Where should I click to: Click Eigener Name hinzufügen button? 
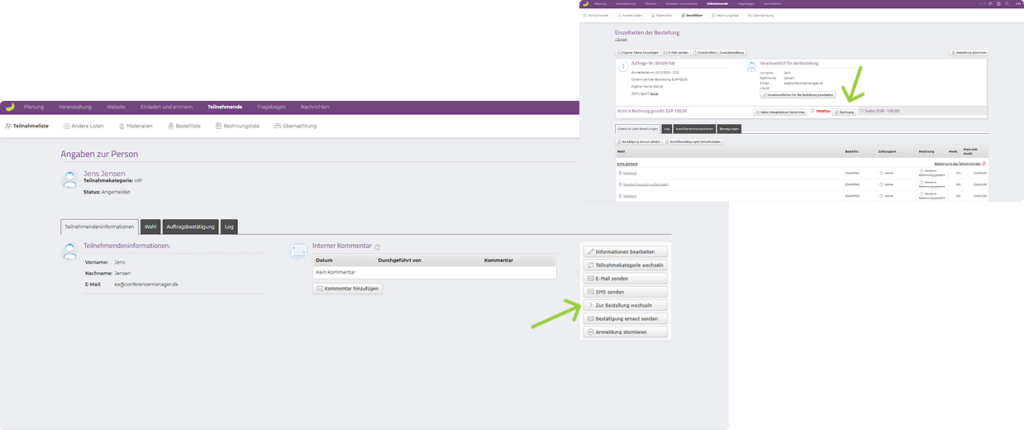click(637, 52)
